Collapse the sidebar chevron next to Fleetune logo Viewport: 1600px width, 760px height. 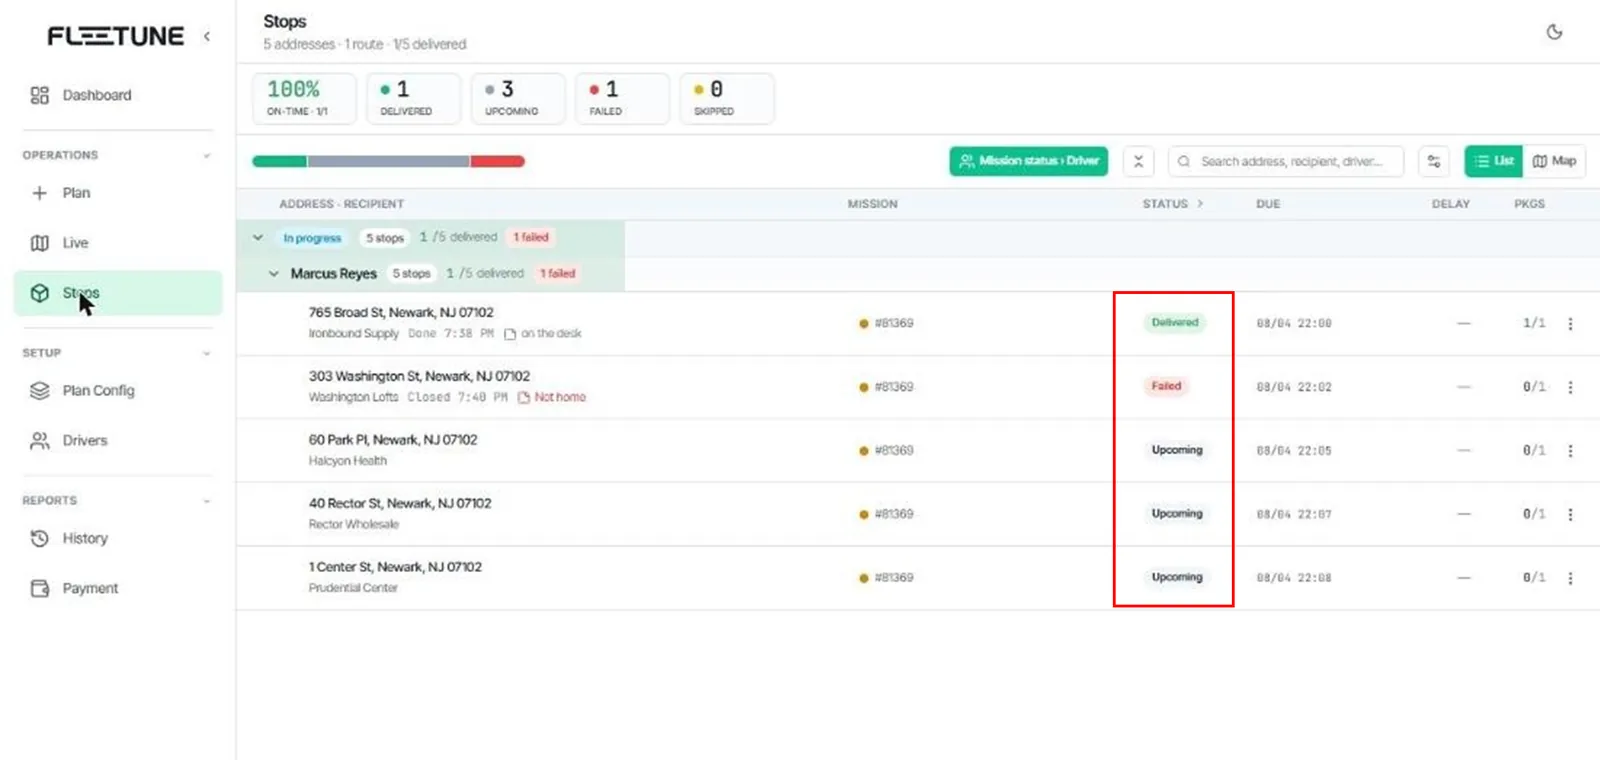(207, 36)
